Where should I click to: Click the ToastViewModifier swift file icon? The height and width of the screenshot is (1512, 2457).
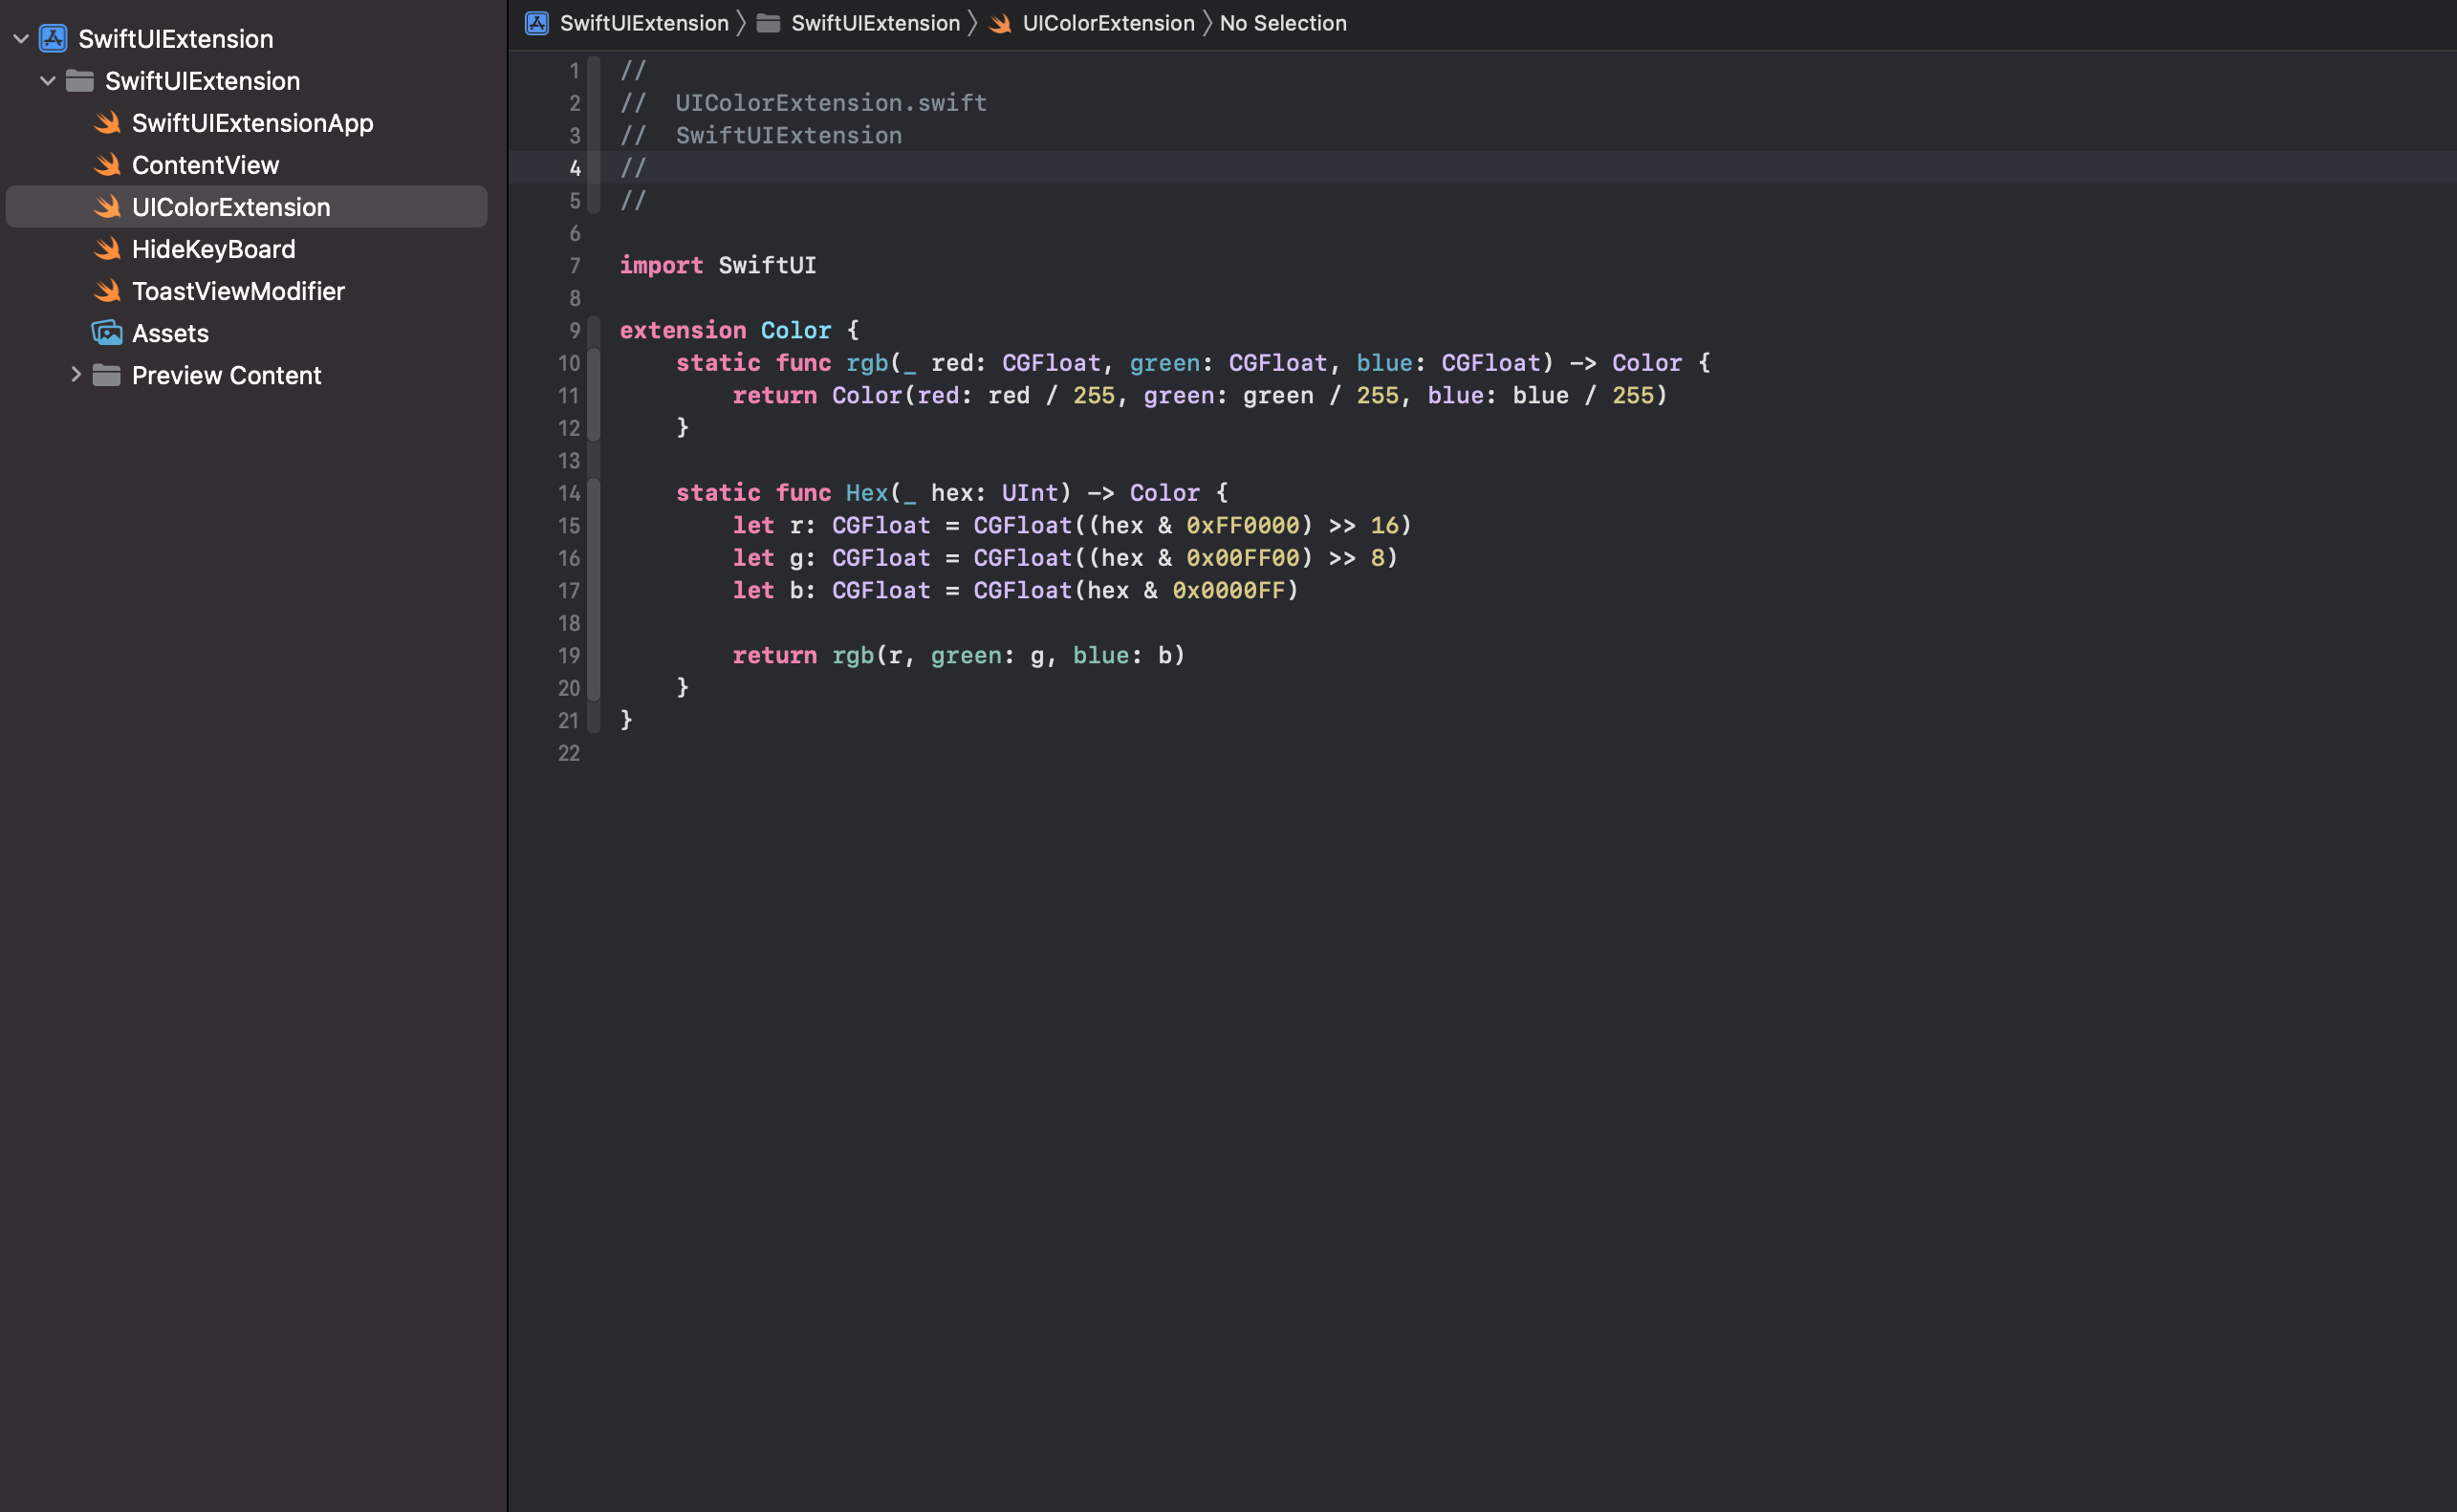pos(107,291)
